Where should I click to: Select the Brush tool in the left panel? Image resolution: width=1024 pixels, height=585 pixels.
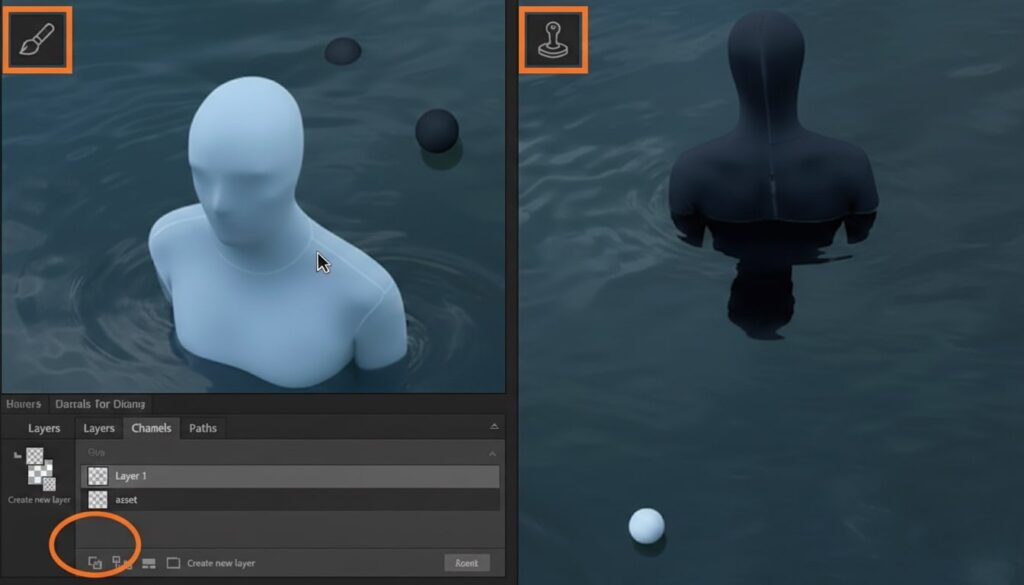37,38
